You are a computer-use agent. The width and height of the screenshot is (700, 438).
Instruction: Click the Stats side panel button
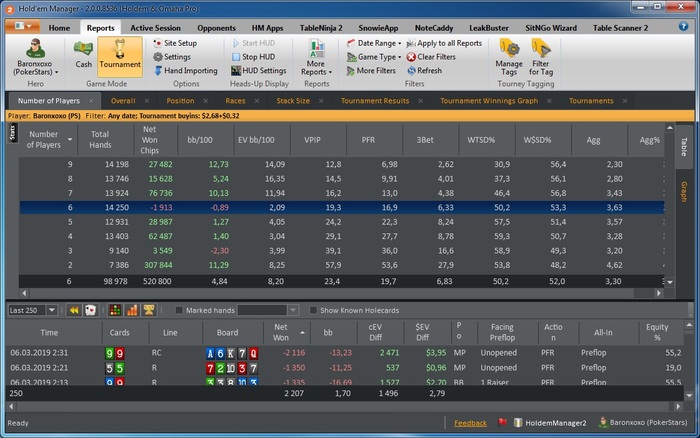tap(12, 133)
